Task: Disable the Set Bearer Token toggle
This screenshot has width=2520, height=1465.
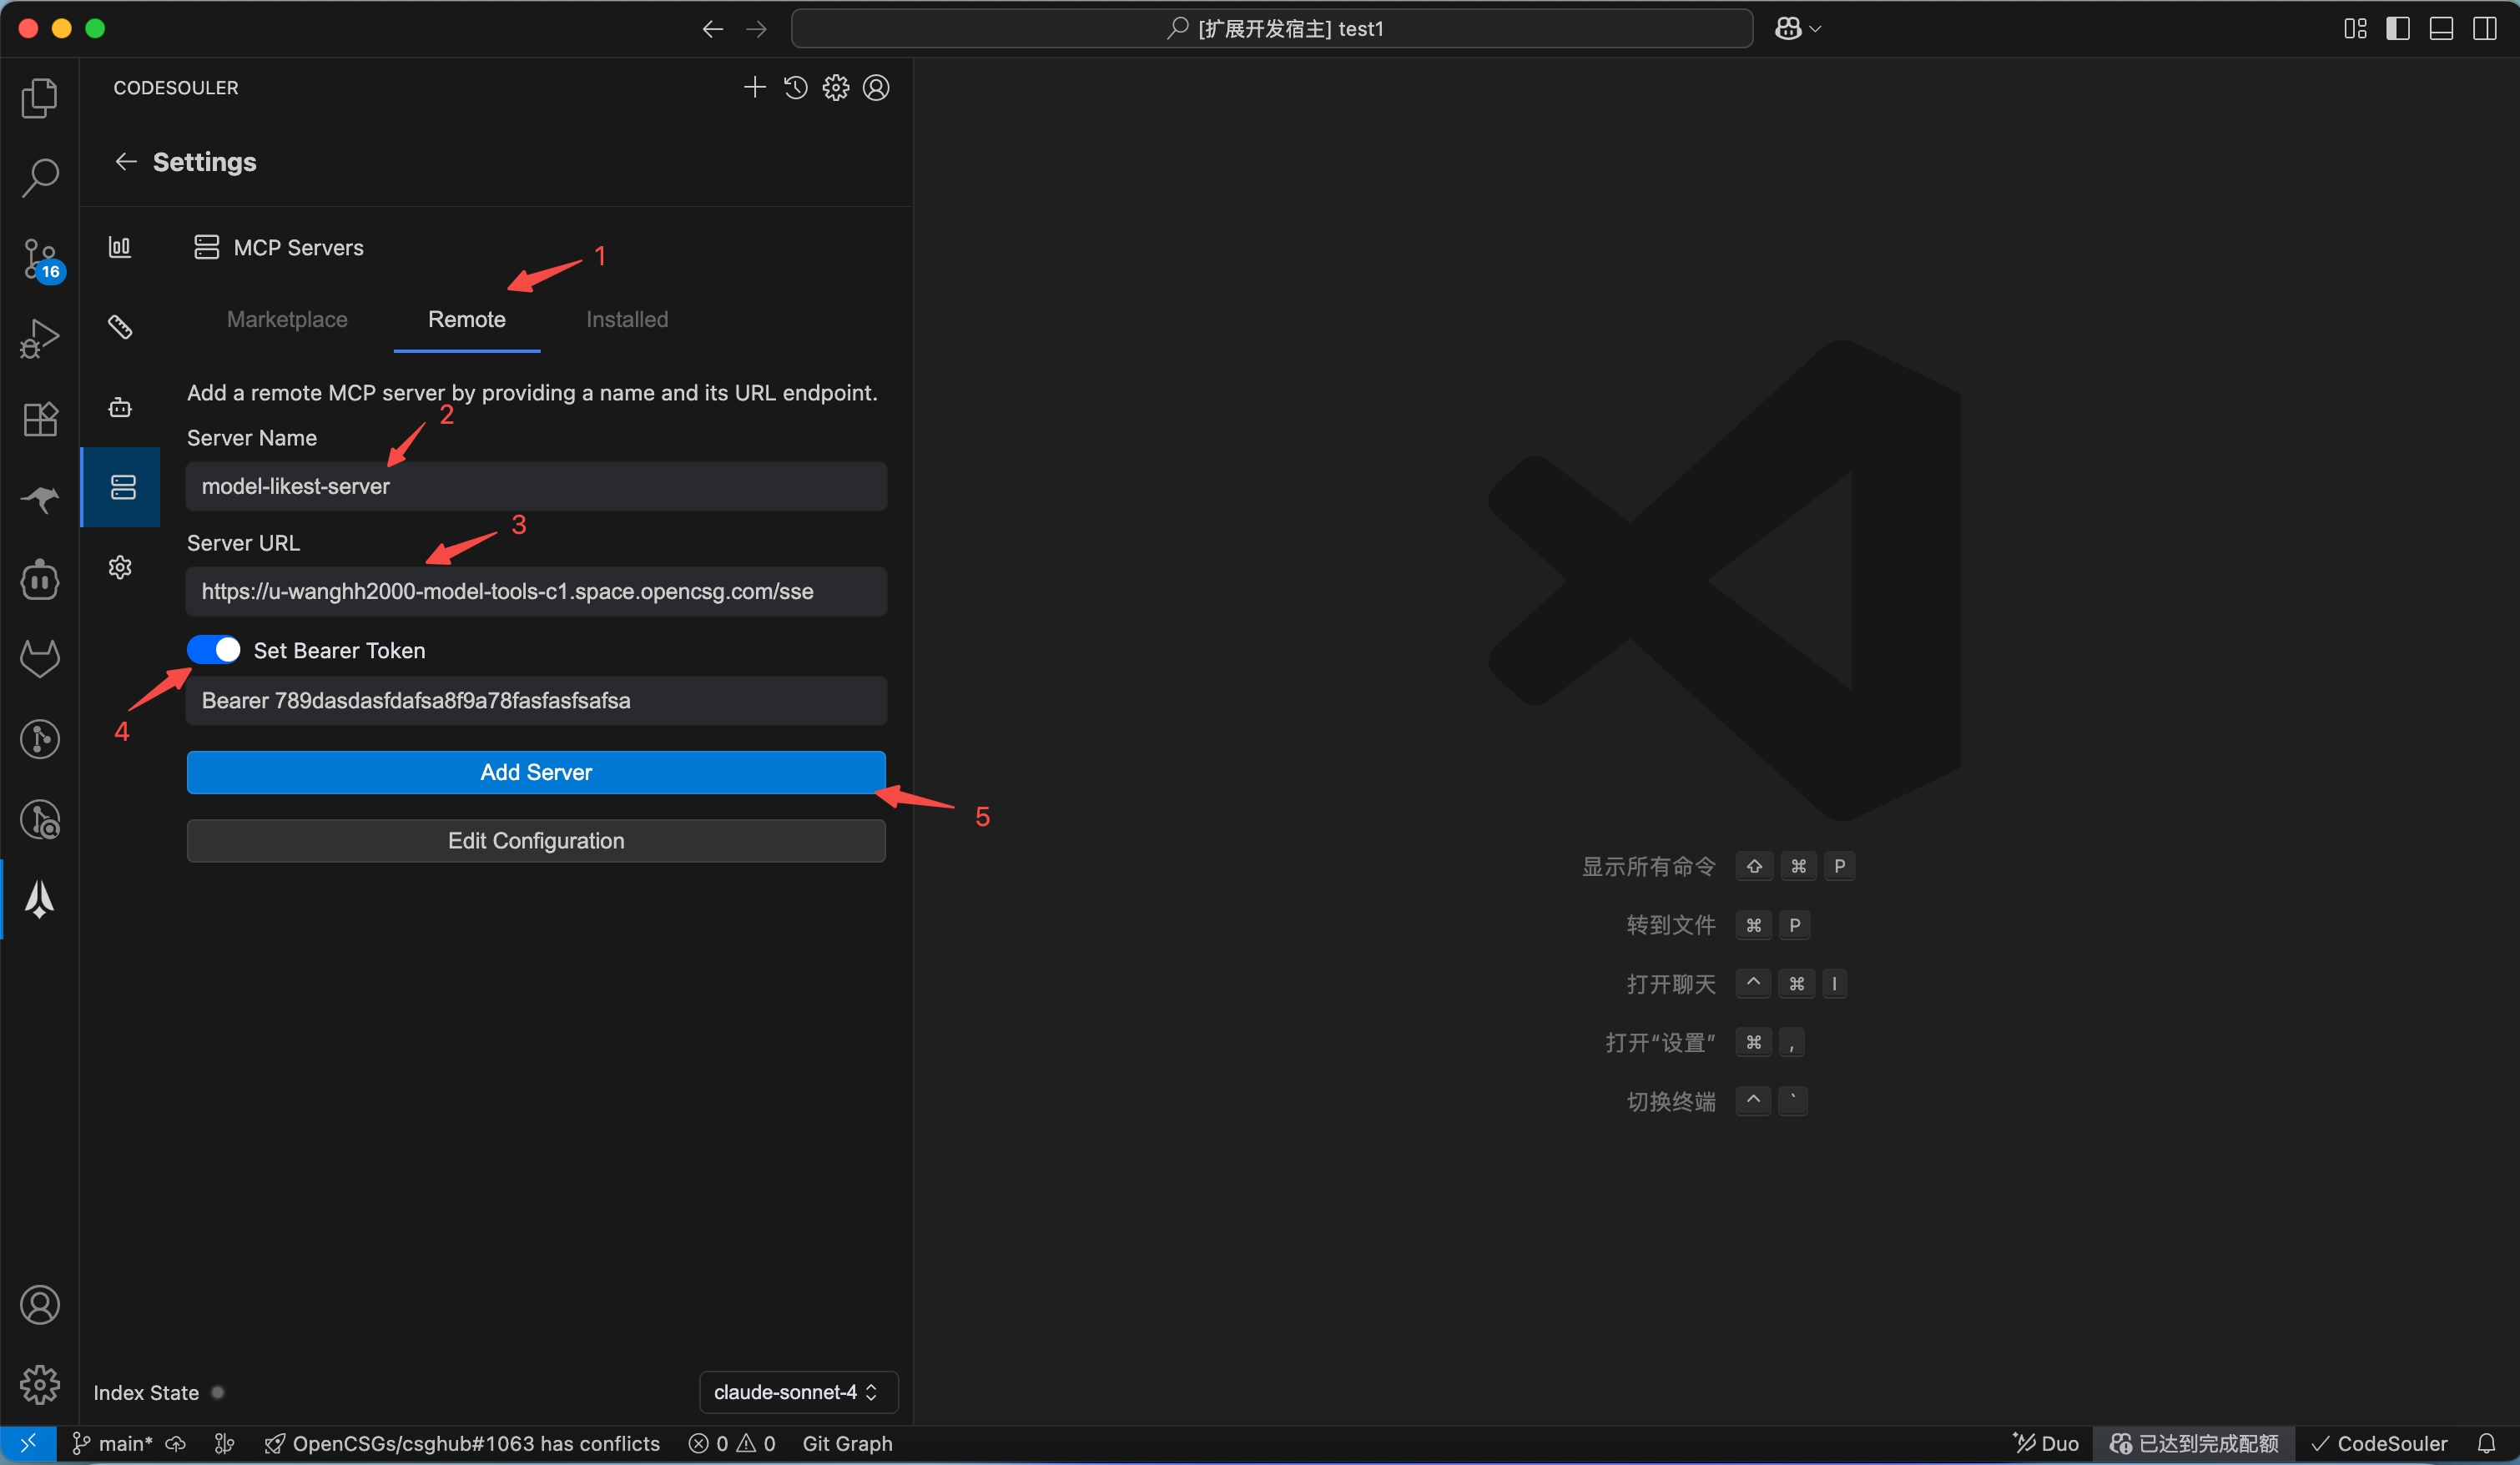Action: (x=214, y=649)
